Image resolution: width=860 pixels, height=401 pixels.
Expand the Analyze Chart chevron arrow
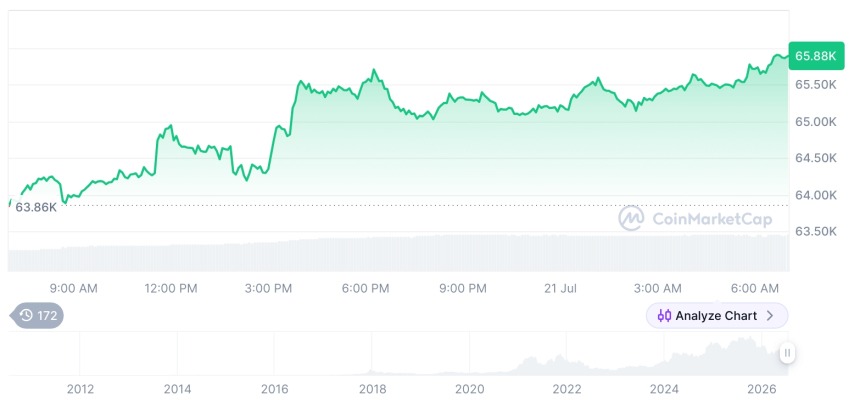pos(770,316)
